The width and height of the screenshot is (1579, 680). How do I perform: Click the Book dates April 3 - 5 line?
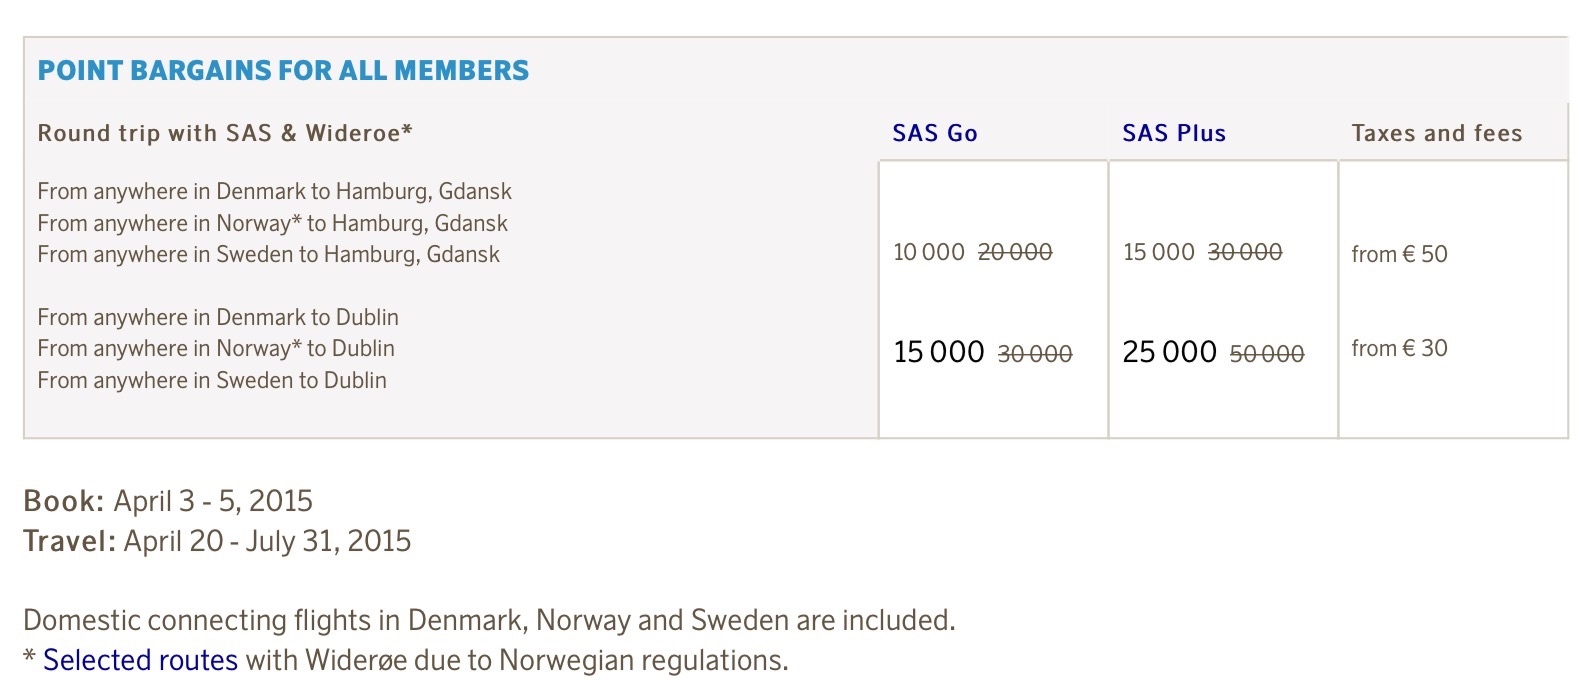point(168,500)
